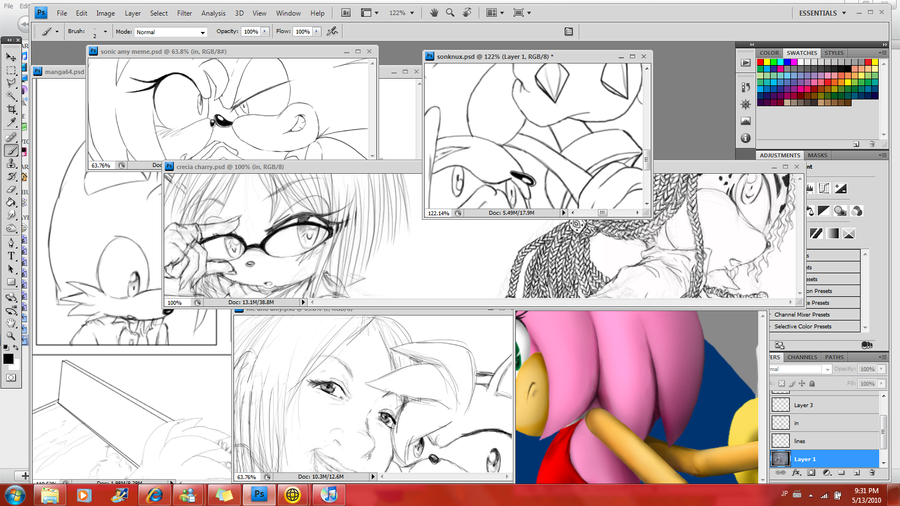Expand Selective Color Presets
This screenshot has height=506, width=900.
tap(814, 326)
